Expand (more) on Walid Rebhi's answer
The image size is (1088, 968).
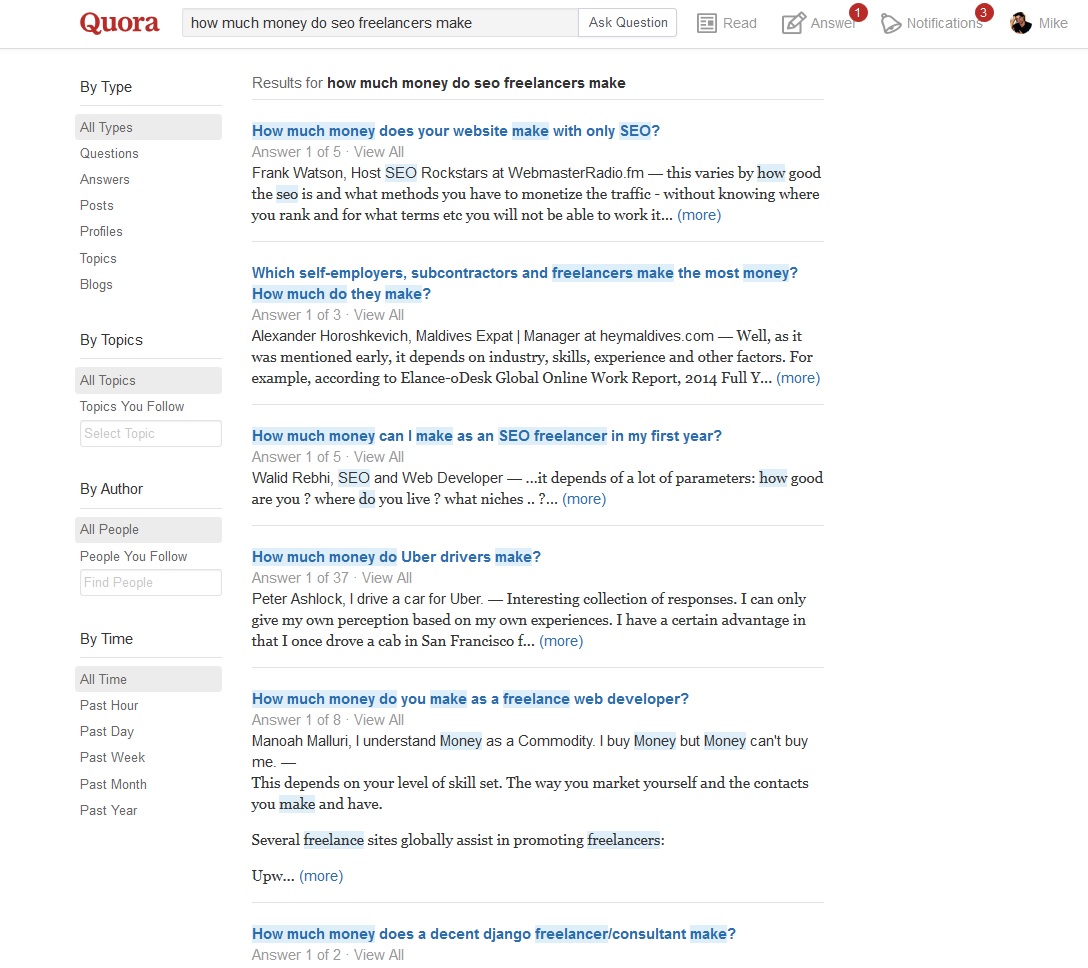coord(584,500)
